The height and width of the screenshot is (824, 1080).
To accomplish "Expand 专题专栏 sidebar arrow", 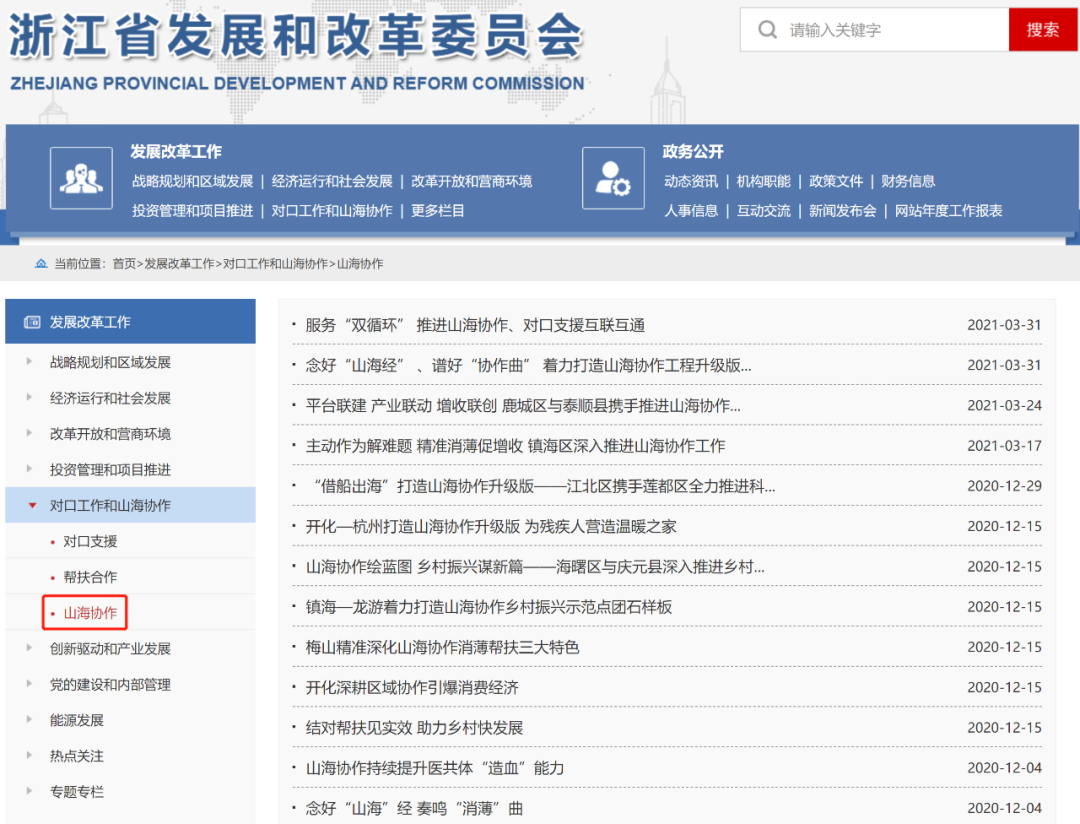I will [29, 792].
